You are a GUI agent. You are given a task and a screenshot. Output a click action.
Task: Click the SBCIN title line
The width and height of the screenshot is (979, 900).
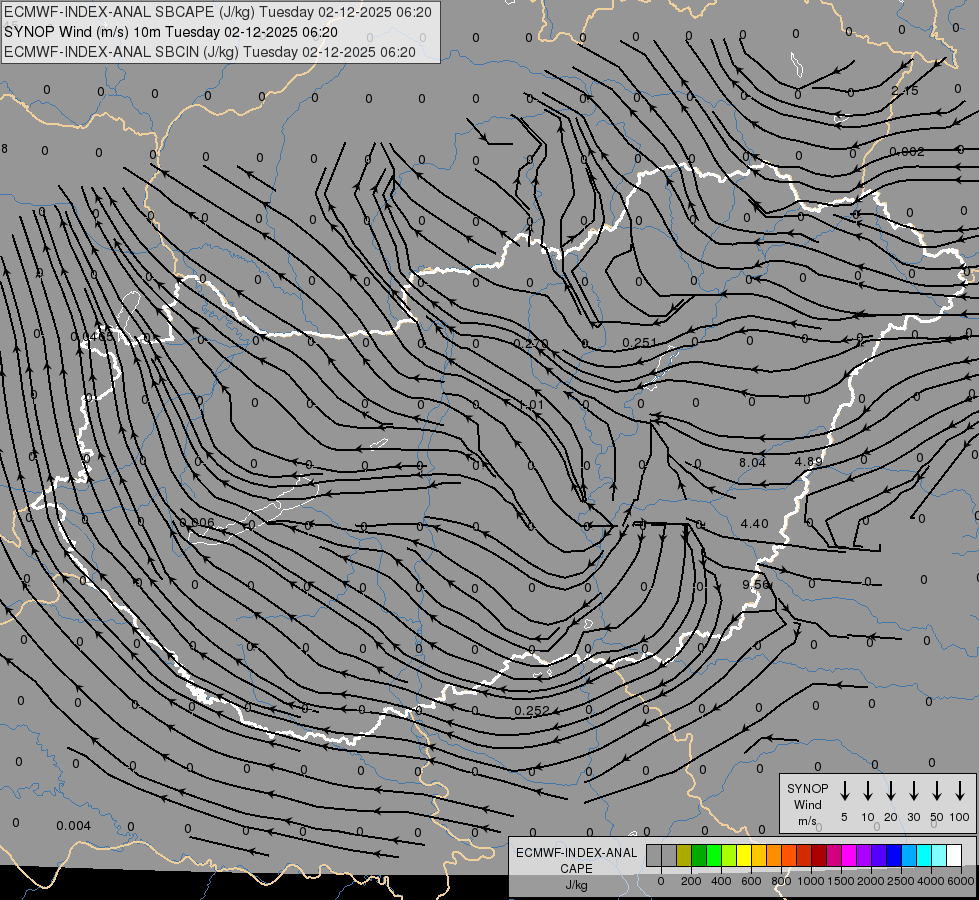click(x=210, y=52)
